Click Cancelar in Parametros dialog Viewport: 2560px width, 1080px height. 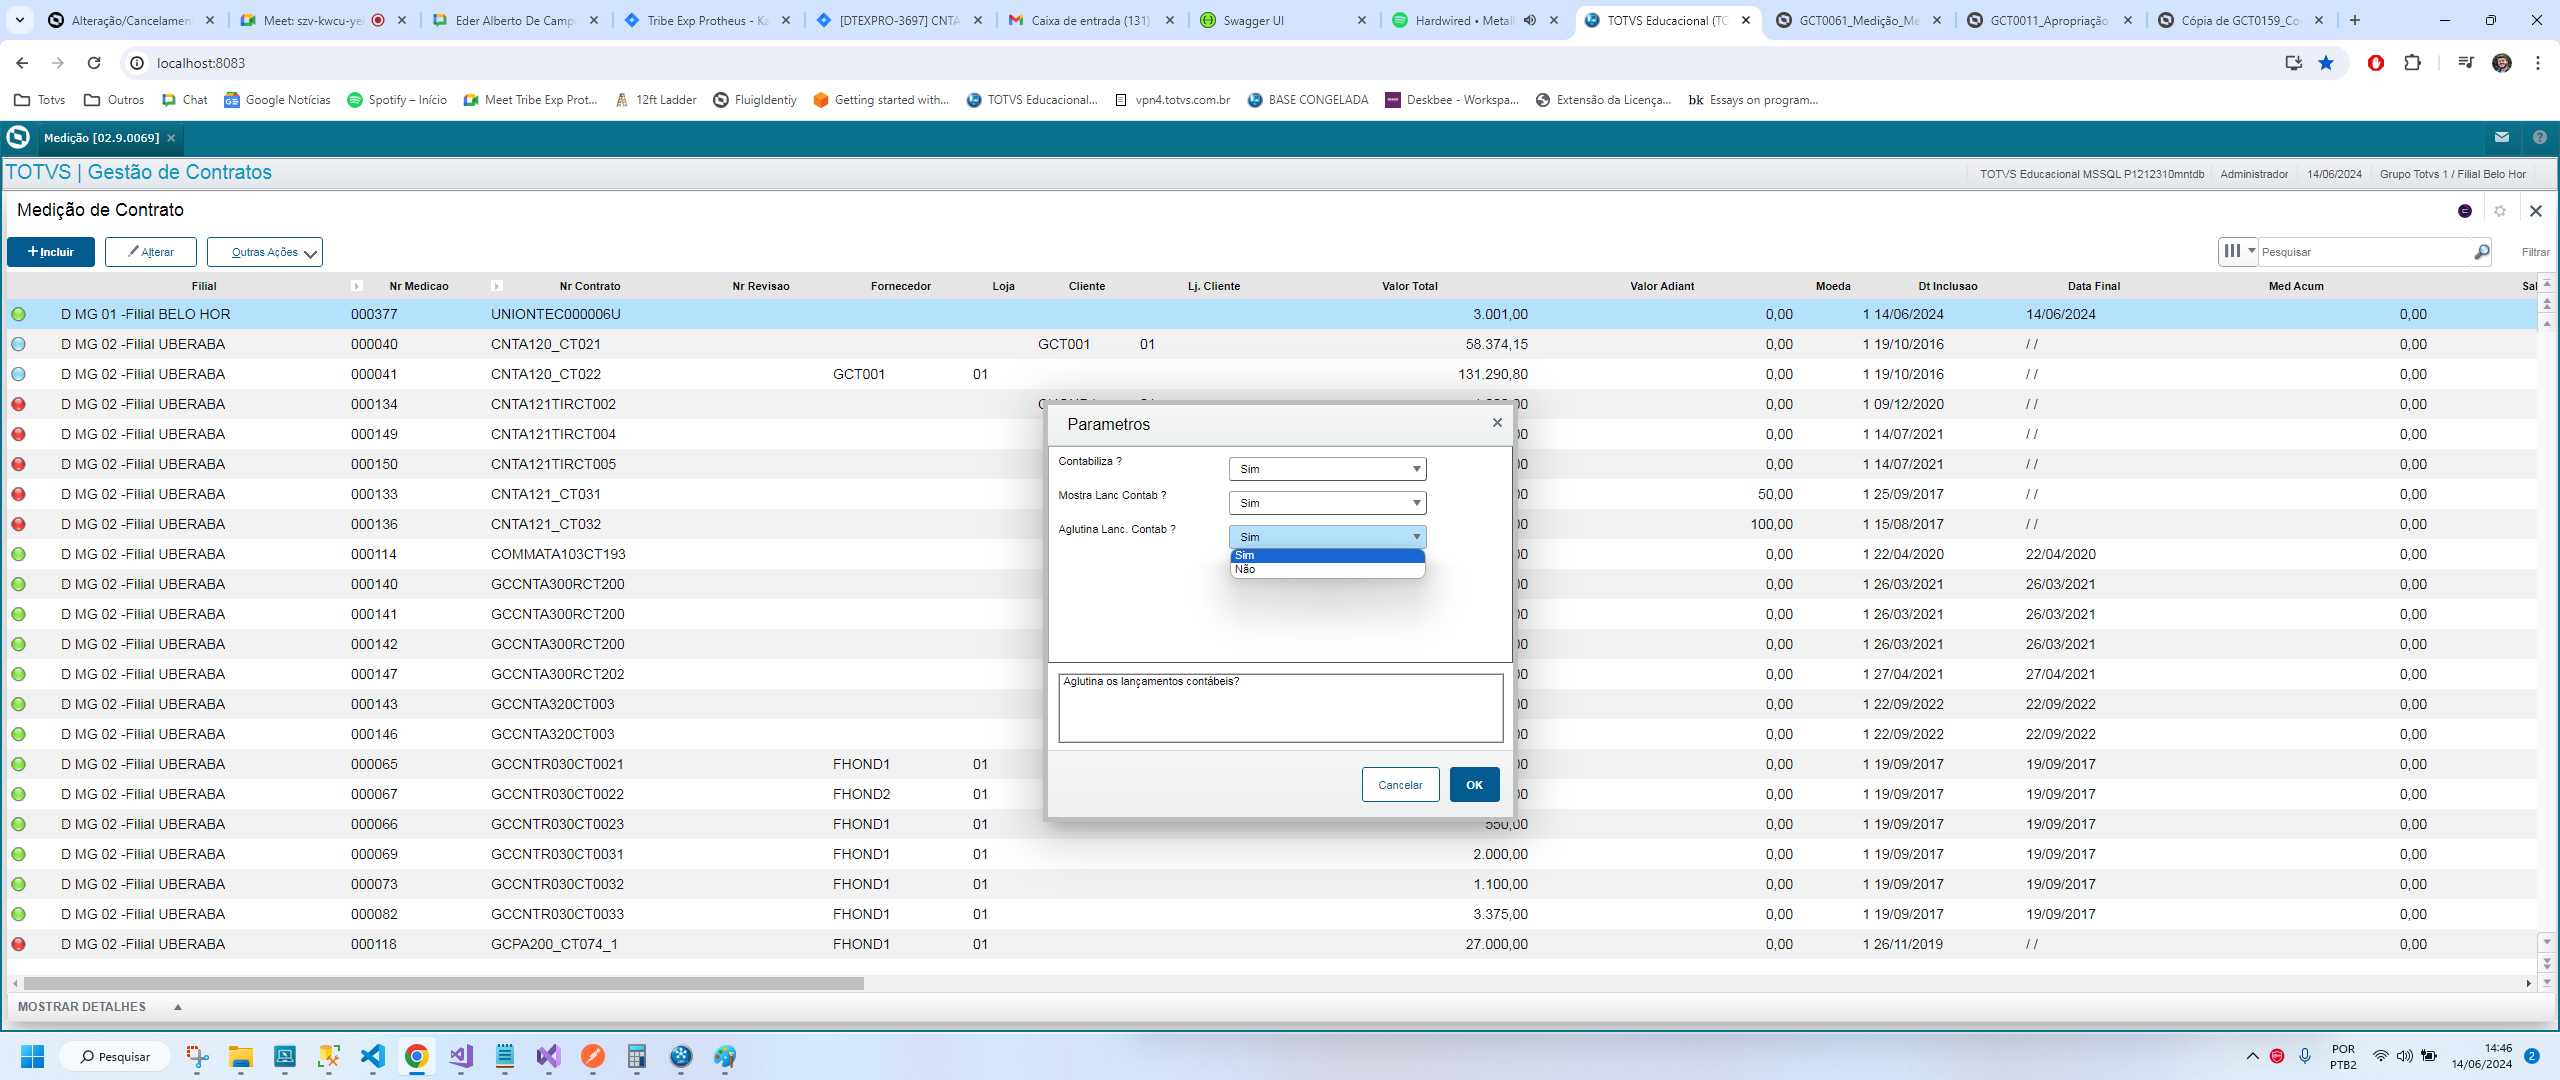click(x=1399, y=785)
